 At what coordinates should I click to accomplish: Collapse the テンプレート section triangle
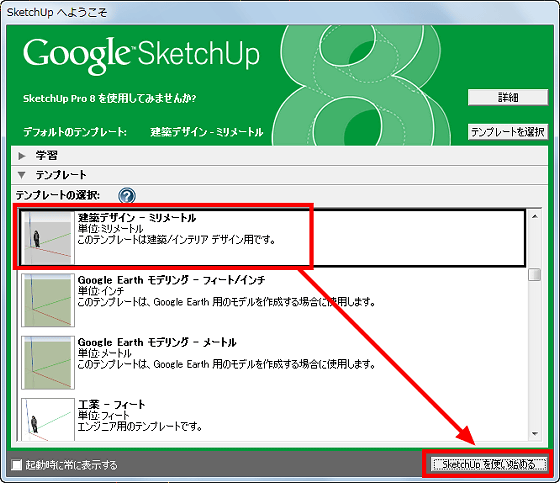22,175
